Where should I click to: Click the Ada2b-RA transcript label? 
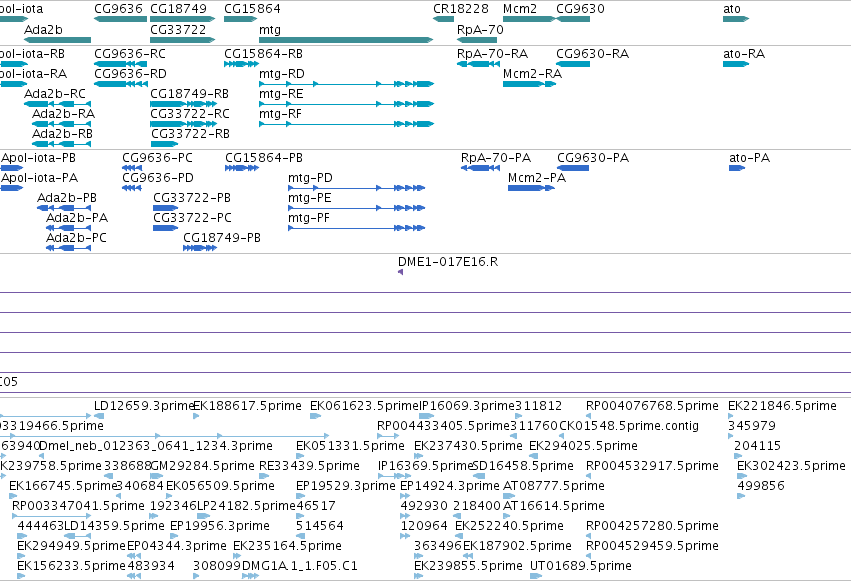tap(63, 114)
